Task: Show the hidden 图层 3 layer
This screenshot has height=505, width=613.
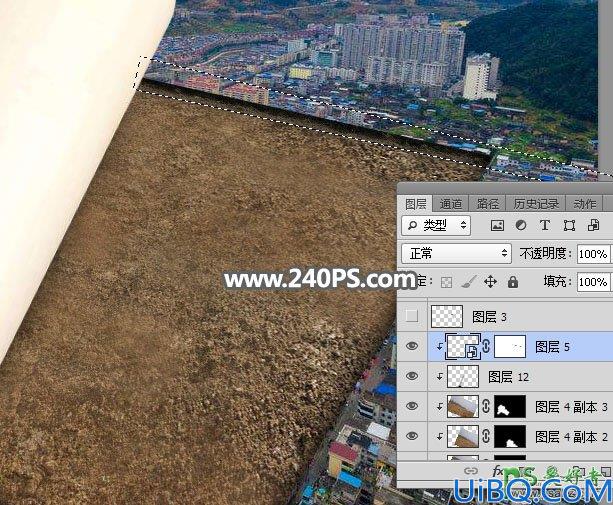Action: [412, 316]
